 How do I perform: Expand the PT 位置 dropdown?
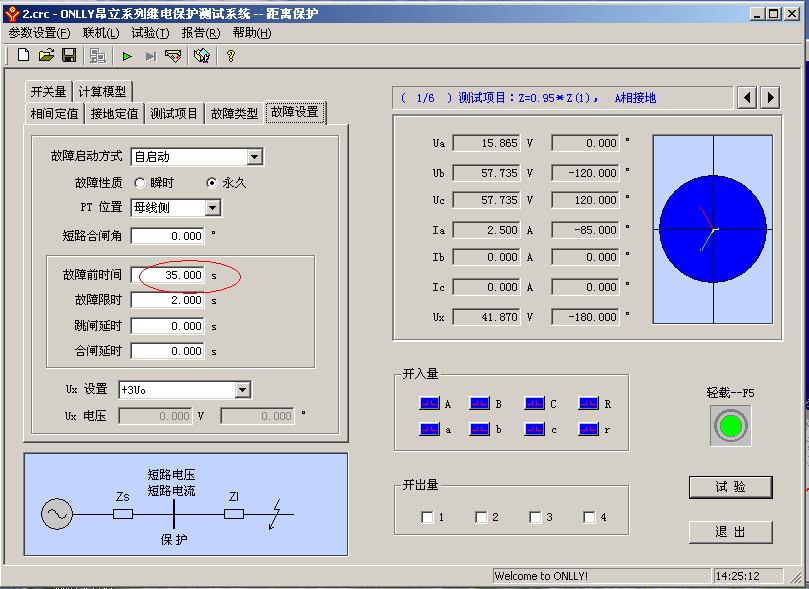[x=212, y=208]
